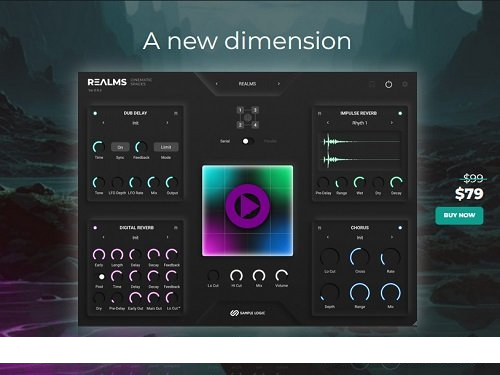Click the Digital Reverb Main Out knob

point(154,298)
